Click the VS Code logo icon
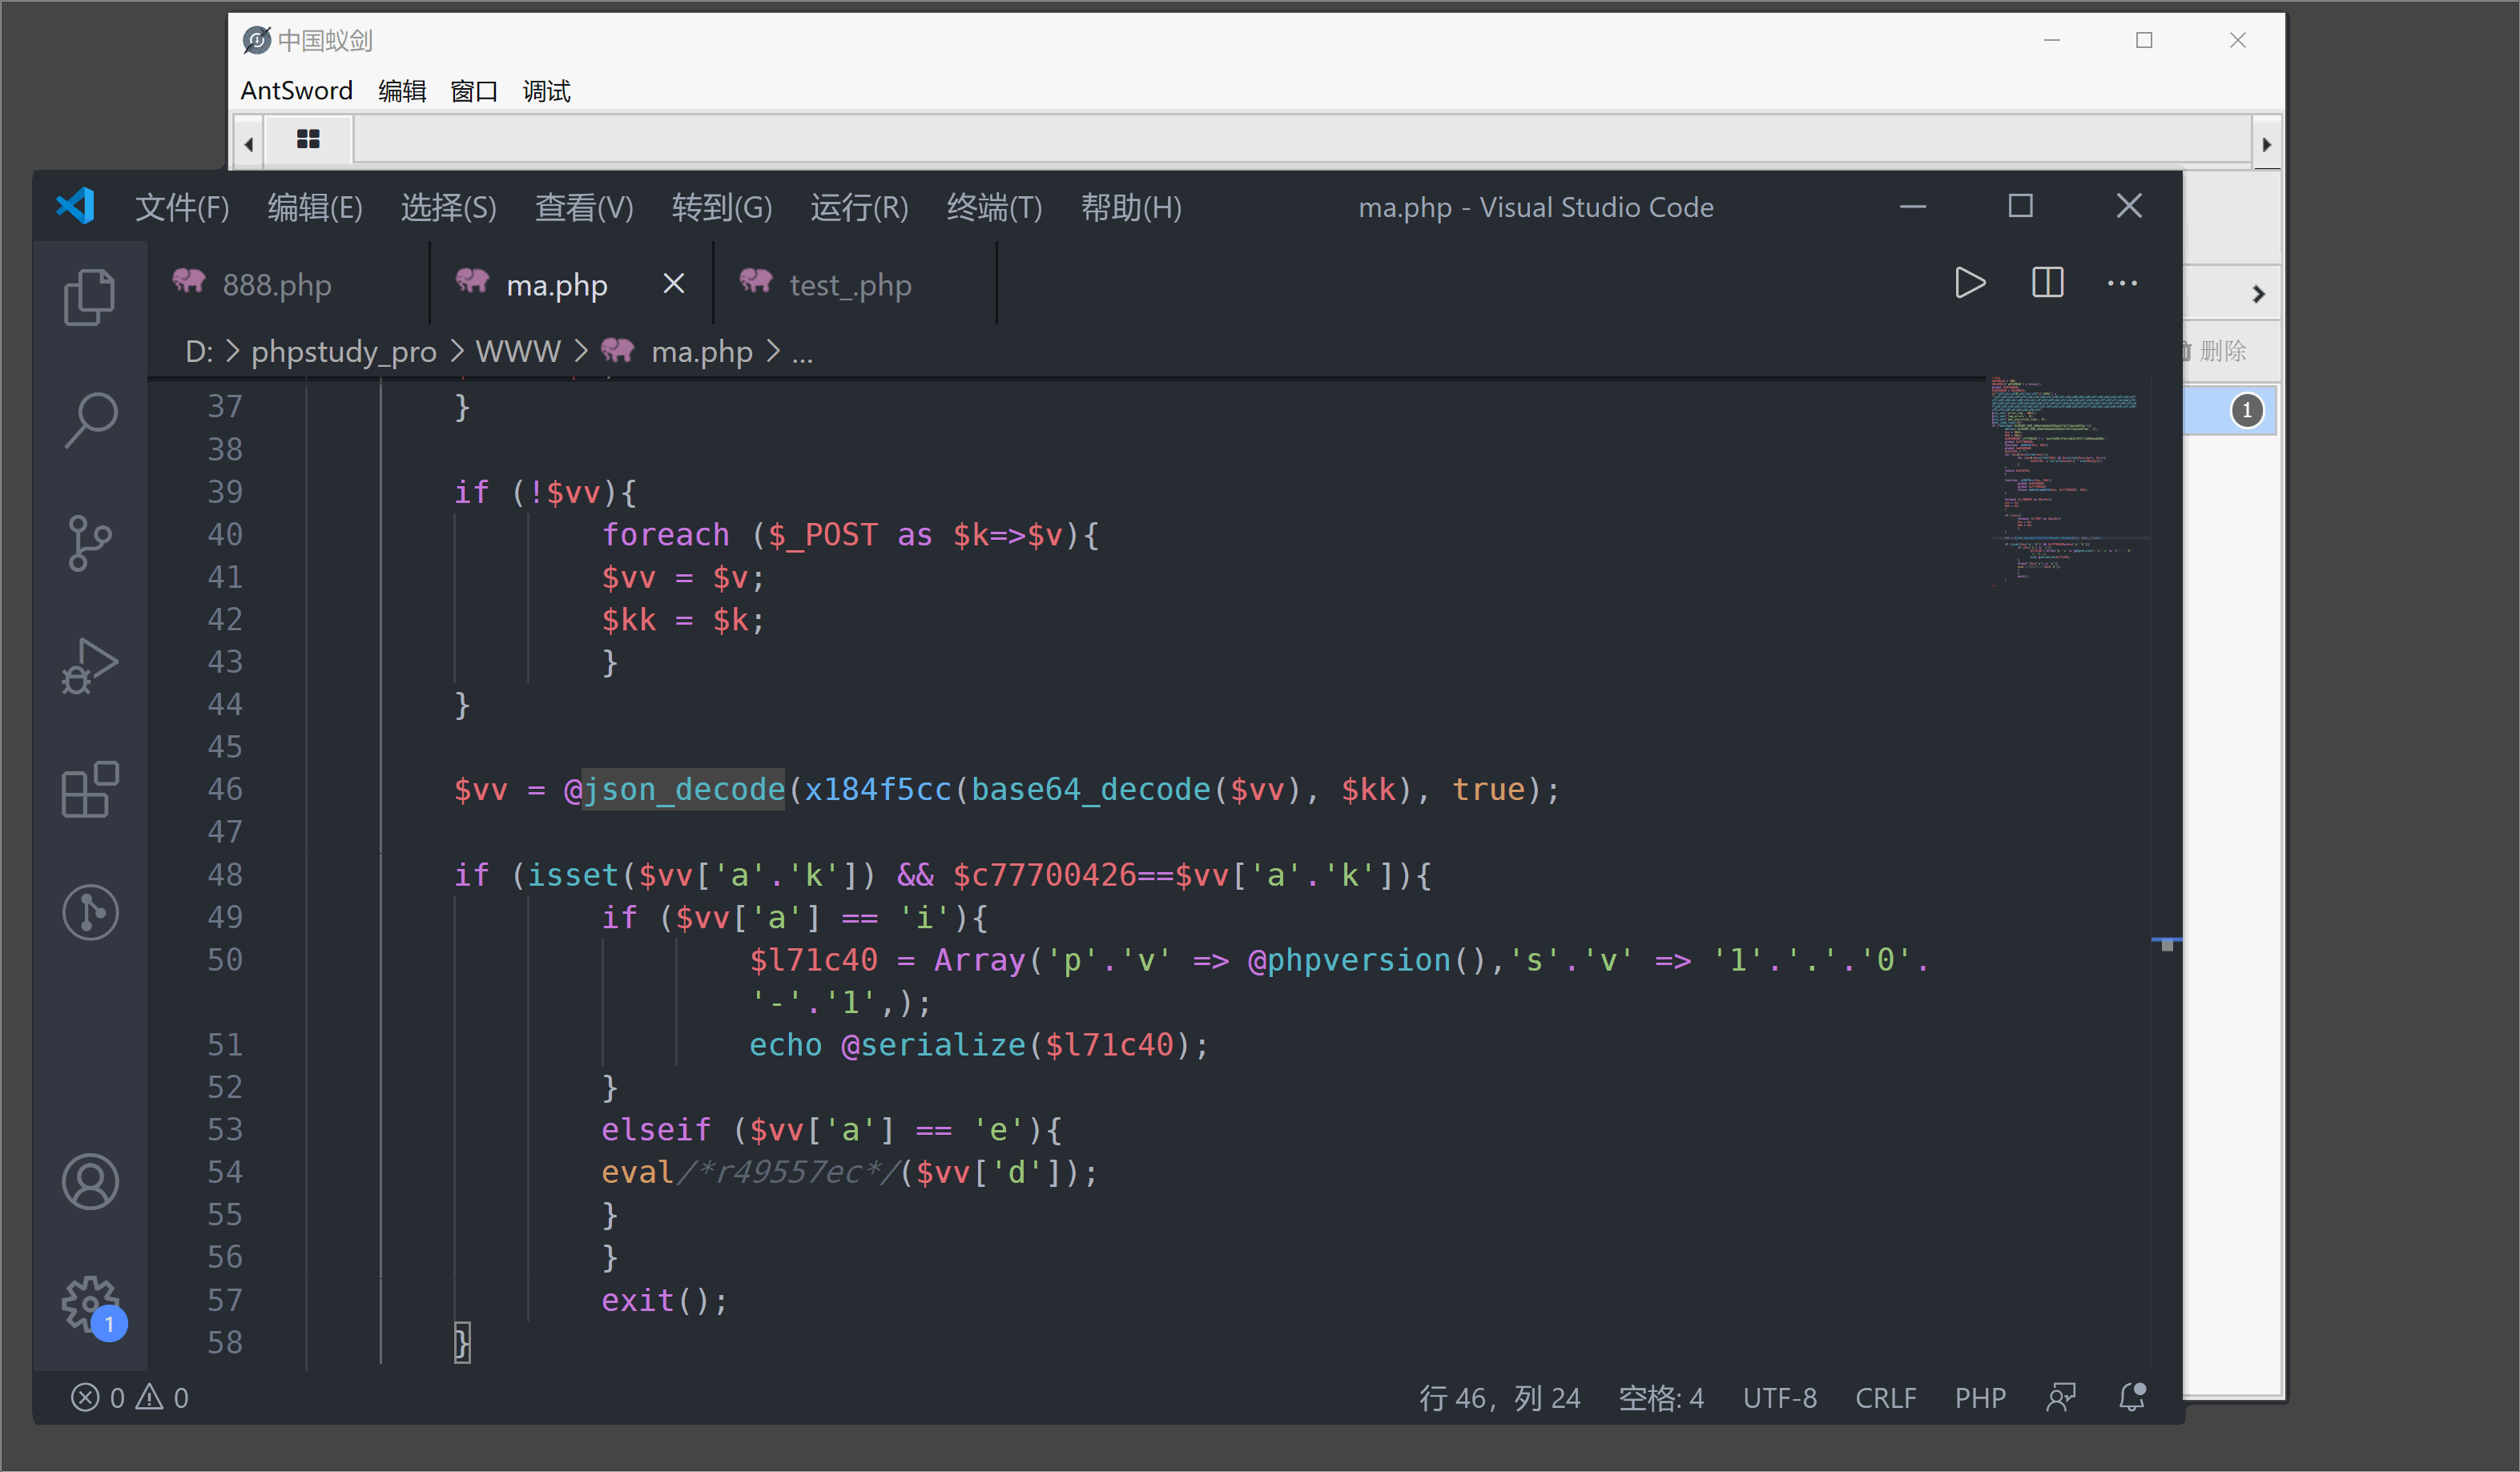2520x1472 pixels. pos(75,206)
